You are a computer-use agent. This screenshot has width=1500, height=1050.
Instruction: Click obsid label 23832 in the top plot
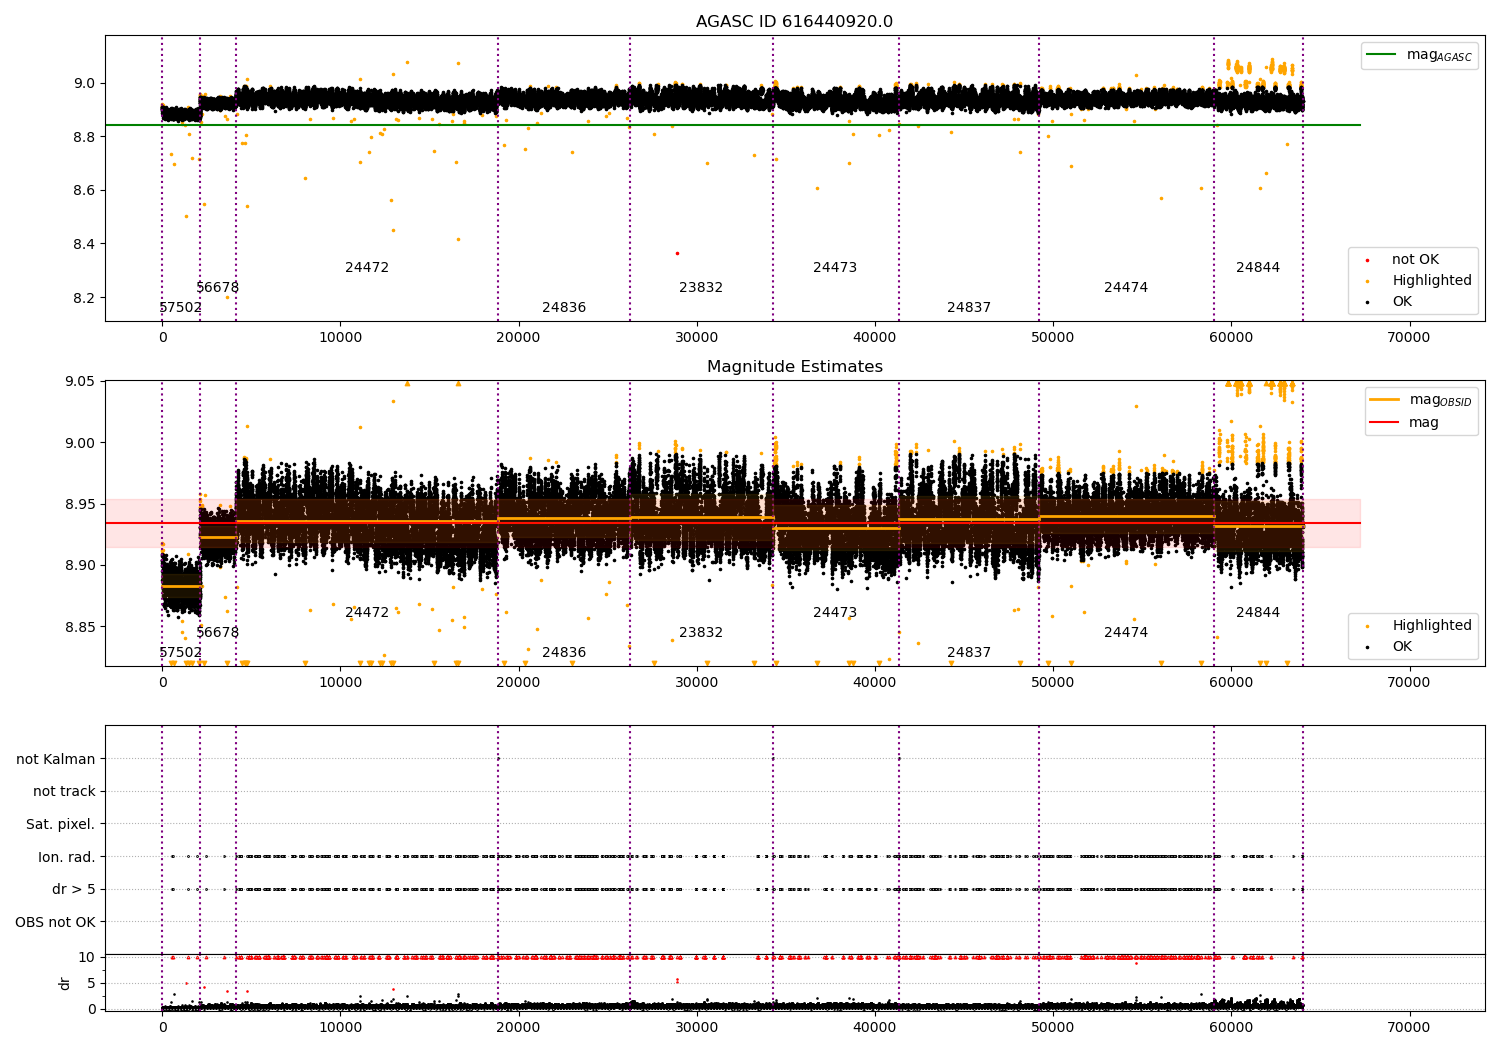[x=701, y=288]
